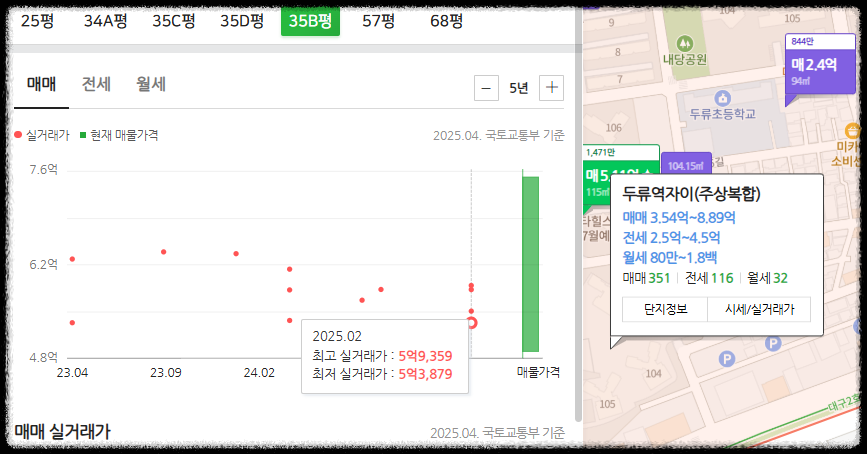The image size is (867, 454).
Task: Click 전세 2.5억~4.5억 price link
Action: pyautogui.click(x=671, y=238)
